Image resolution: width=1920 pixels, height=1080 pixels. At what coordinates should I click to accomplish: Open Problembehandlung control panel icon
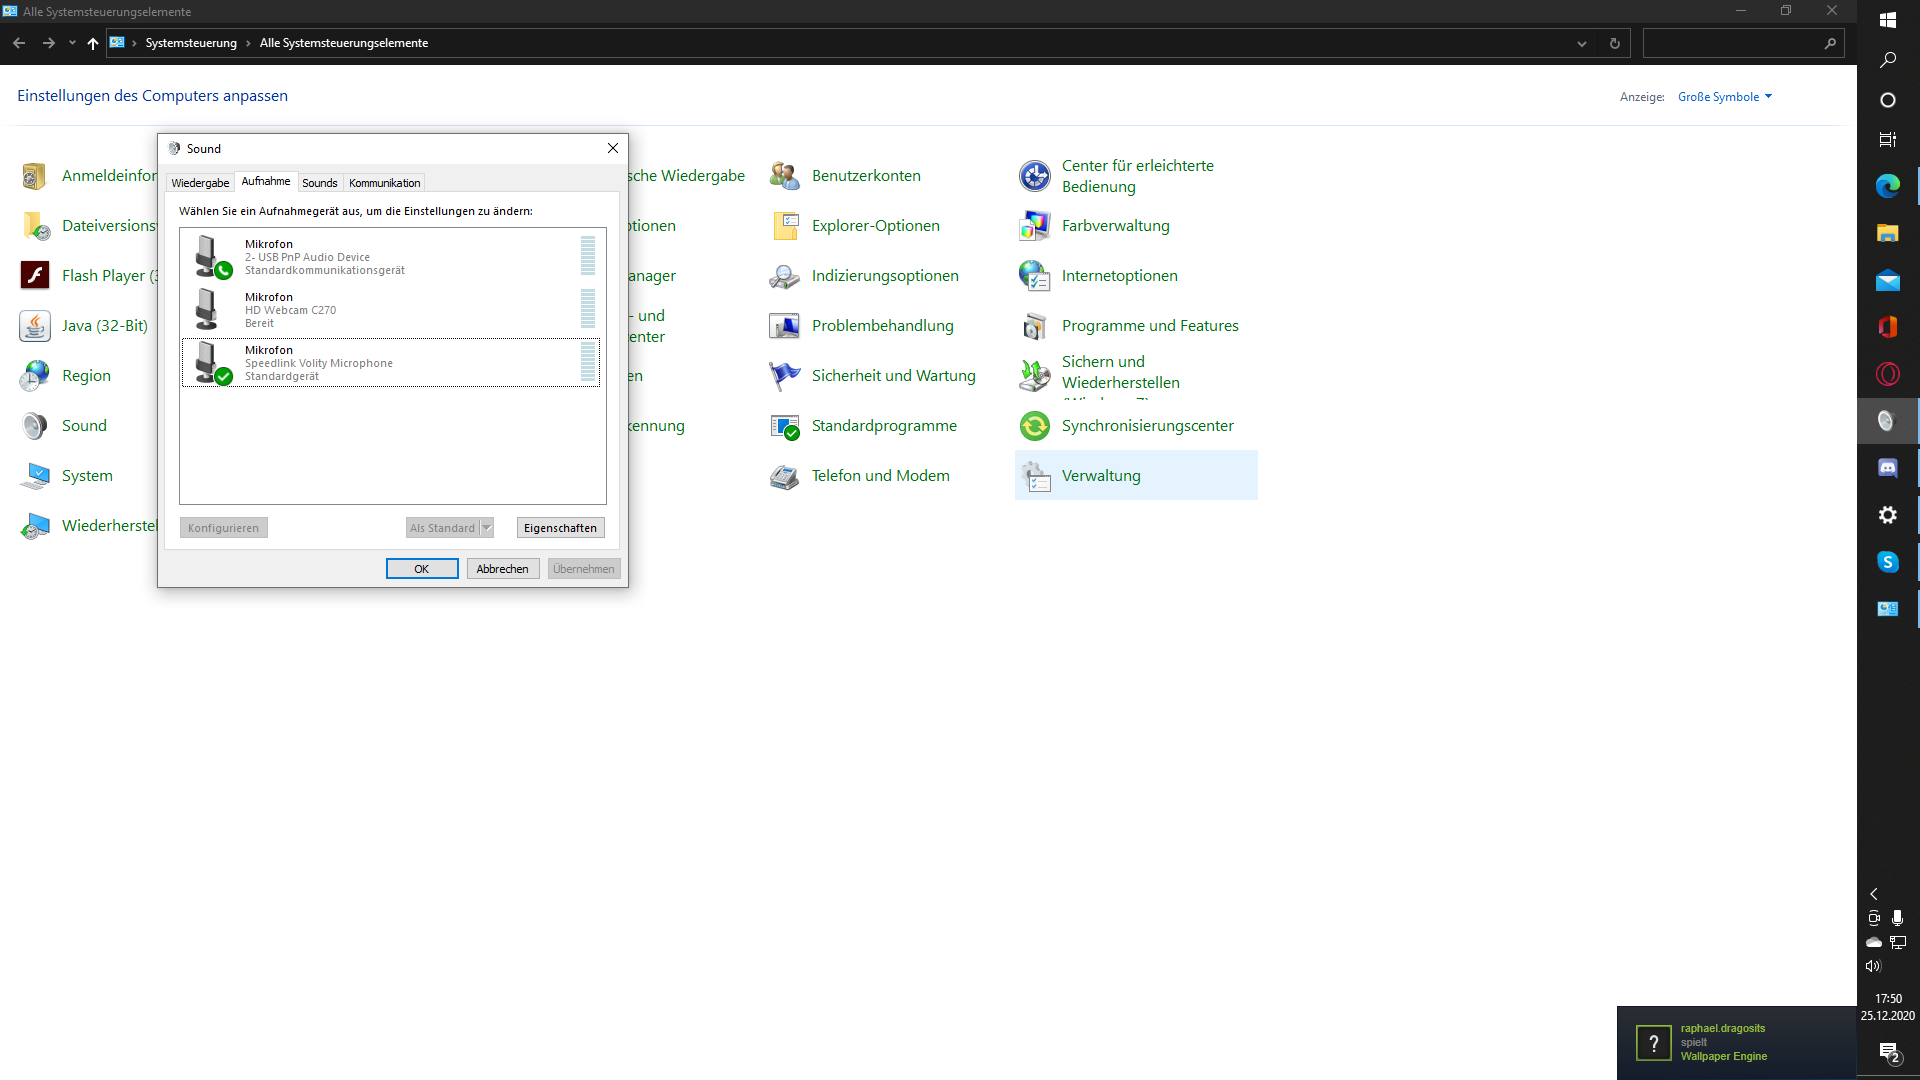785,326
